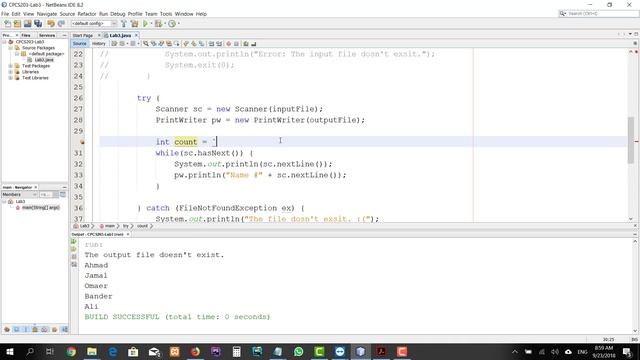Click the Start Macro Recording red icon

(229, 44)
